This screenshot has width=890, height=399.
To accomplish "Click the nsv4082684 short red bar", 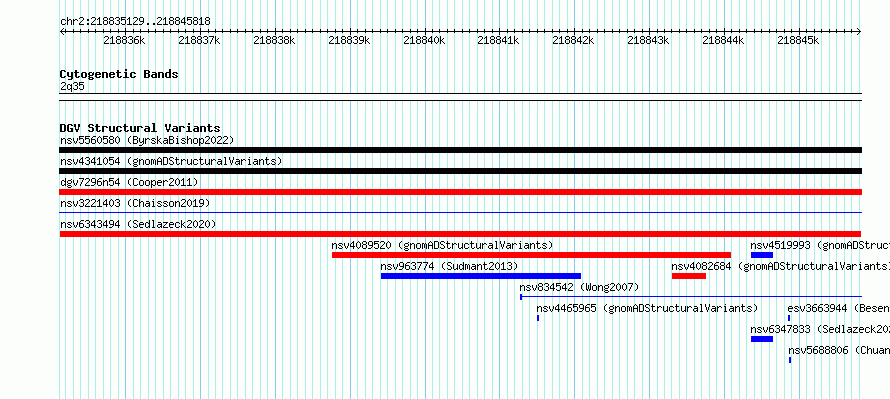I will point(689,276).
